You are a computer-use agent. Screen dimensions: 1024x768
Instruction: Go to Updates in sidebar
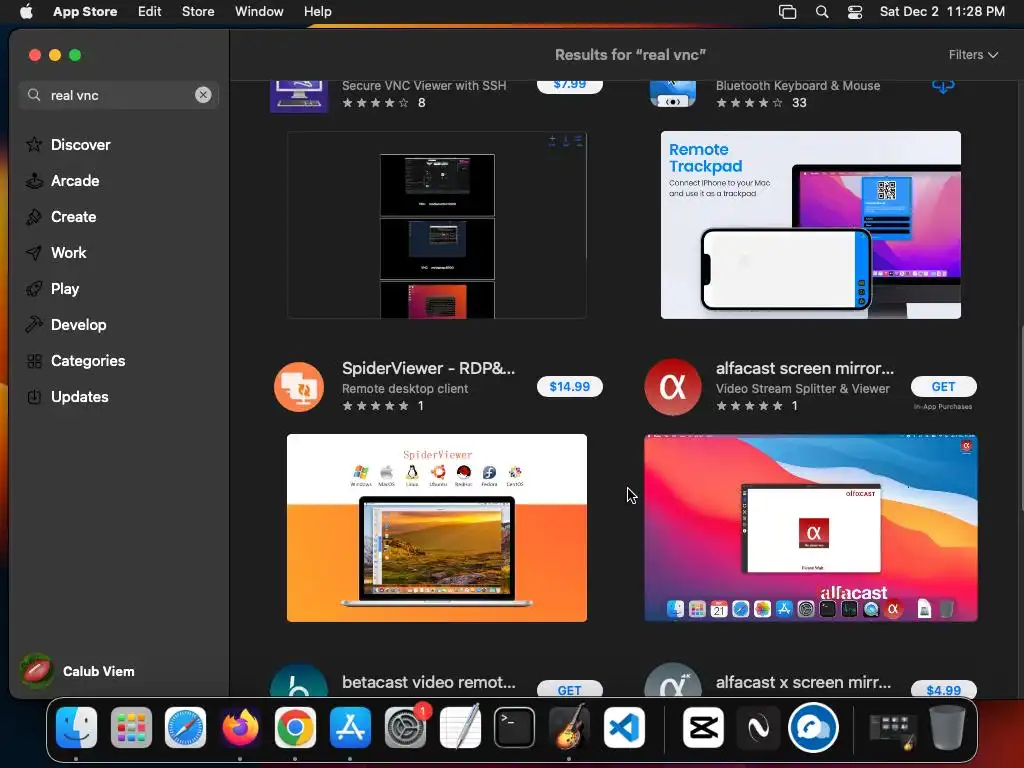click(x=80, y=396)
